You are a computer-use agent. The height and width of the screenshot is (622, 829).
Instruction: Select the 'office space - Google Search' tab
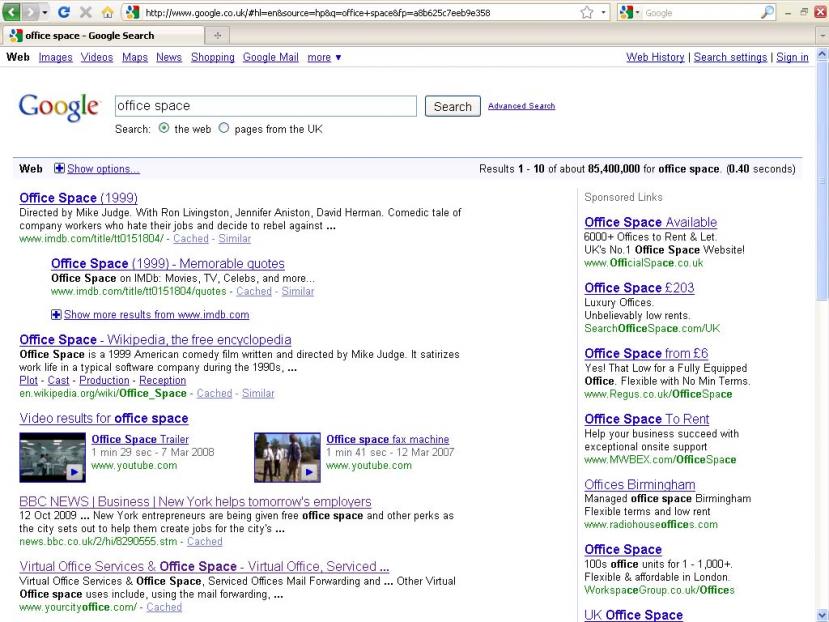(103, 35)
